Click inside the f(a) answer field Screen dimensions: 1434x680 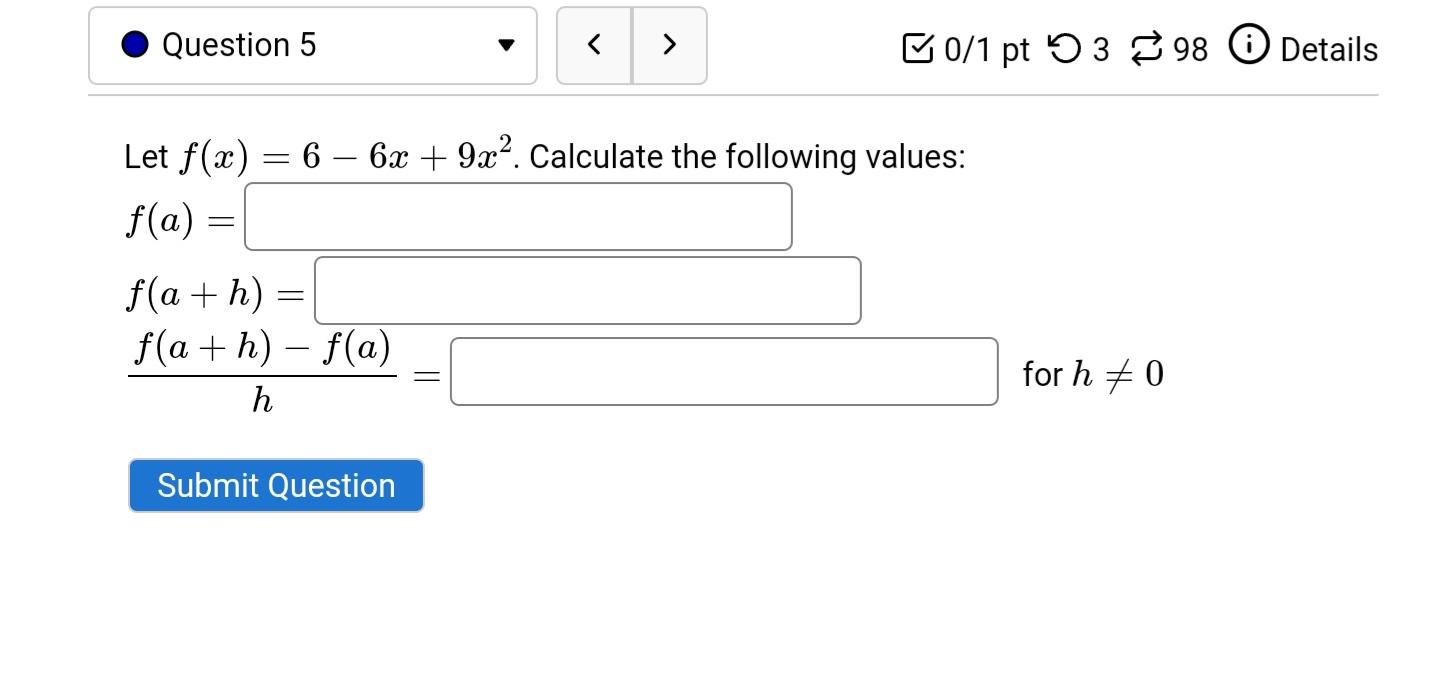[517, 216]
